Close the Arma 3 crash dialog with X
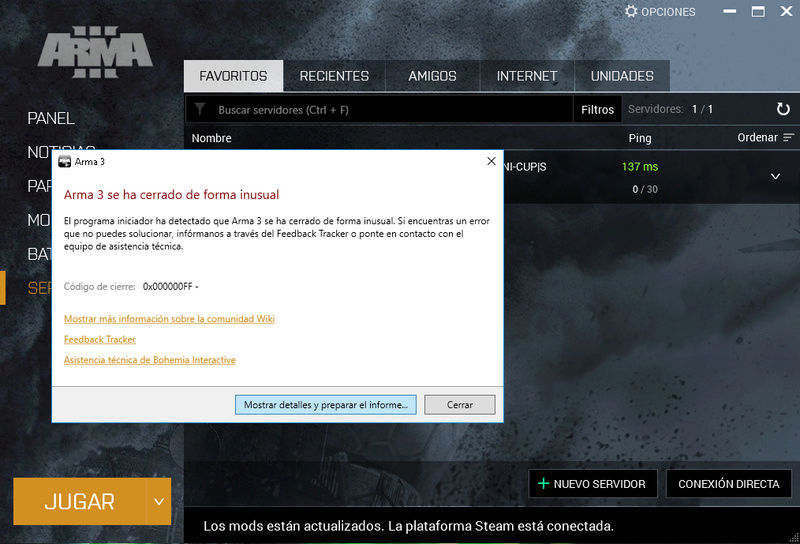This screenshot has height=544, width=800. (491, 161)
